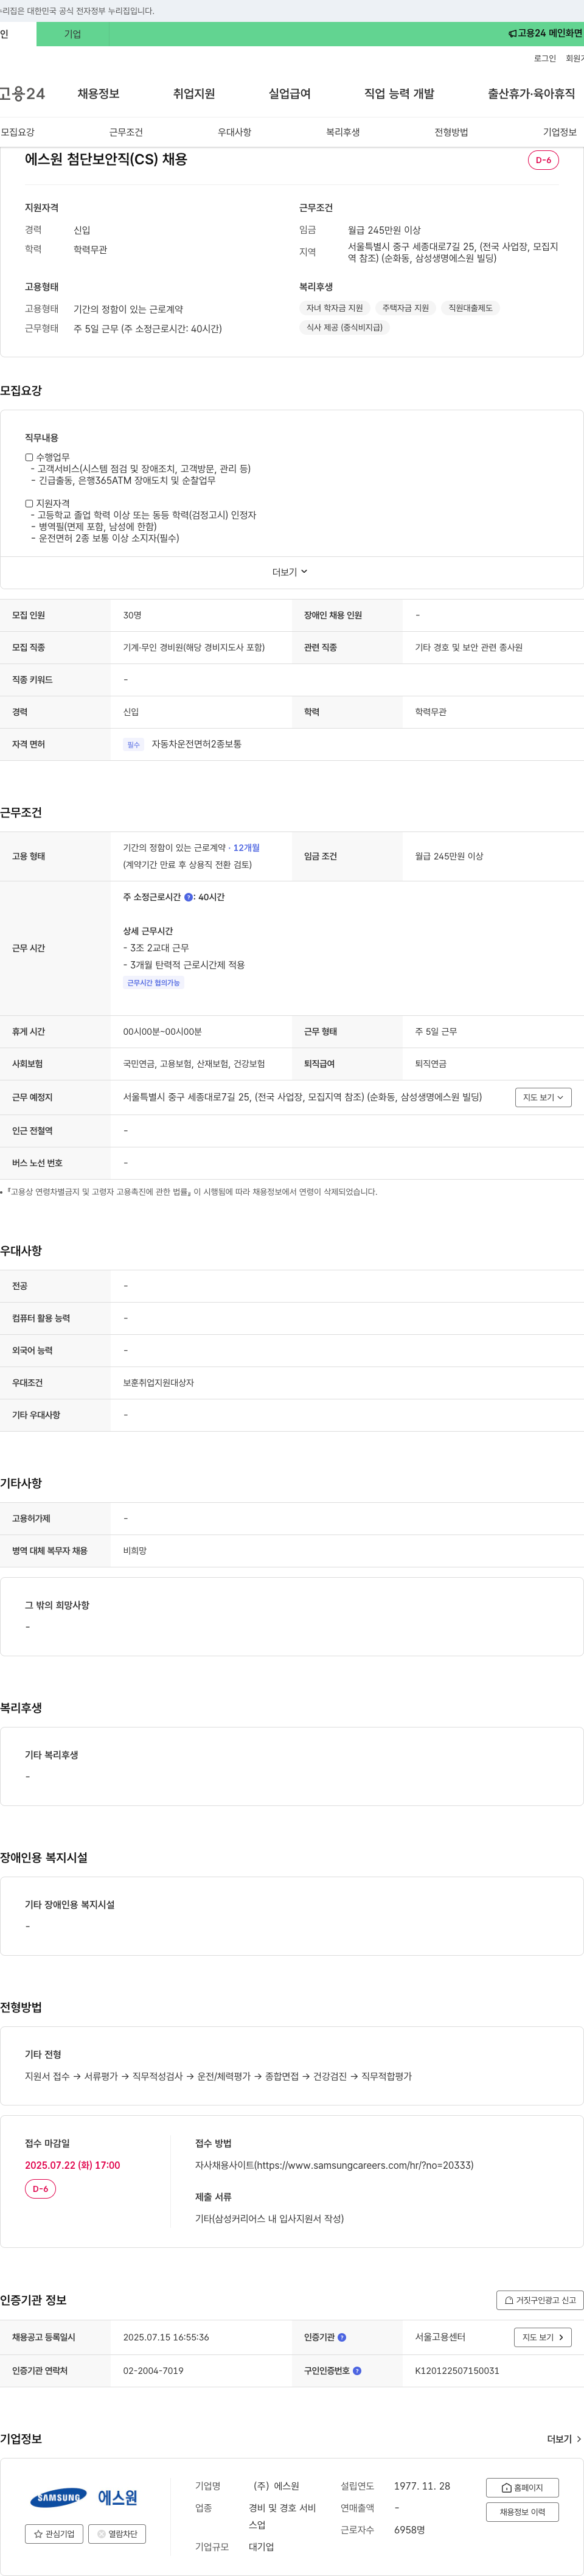Screen dimensions: 584x2576
Task: Select the 직원대출제도 benefit tag
Action: (x=470, y=308)
